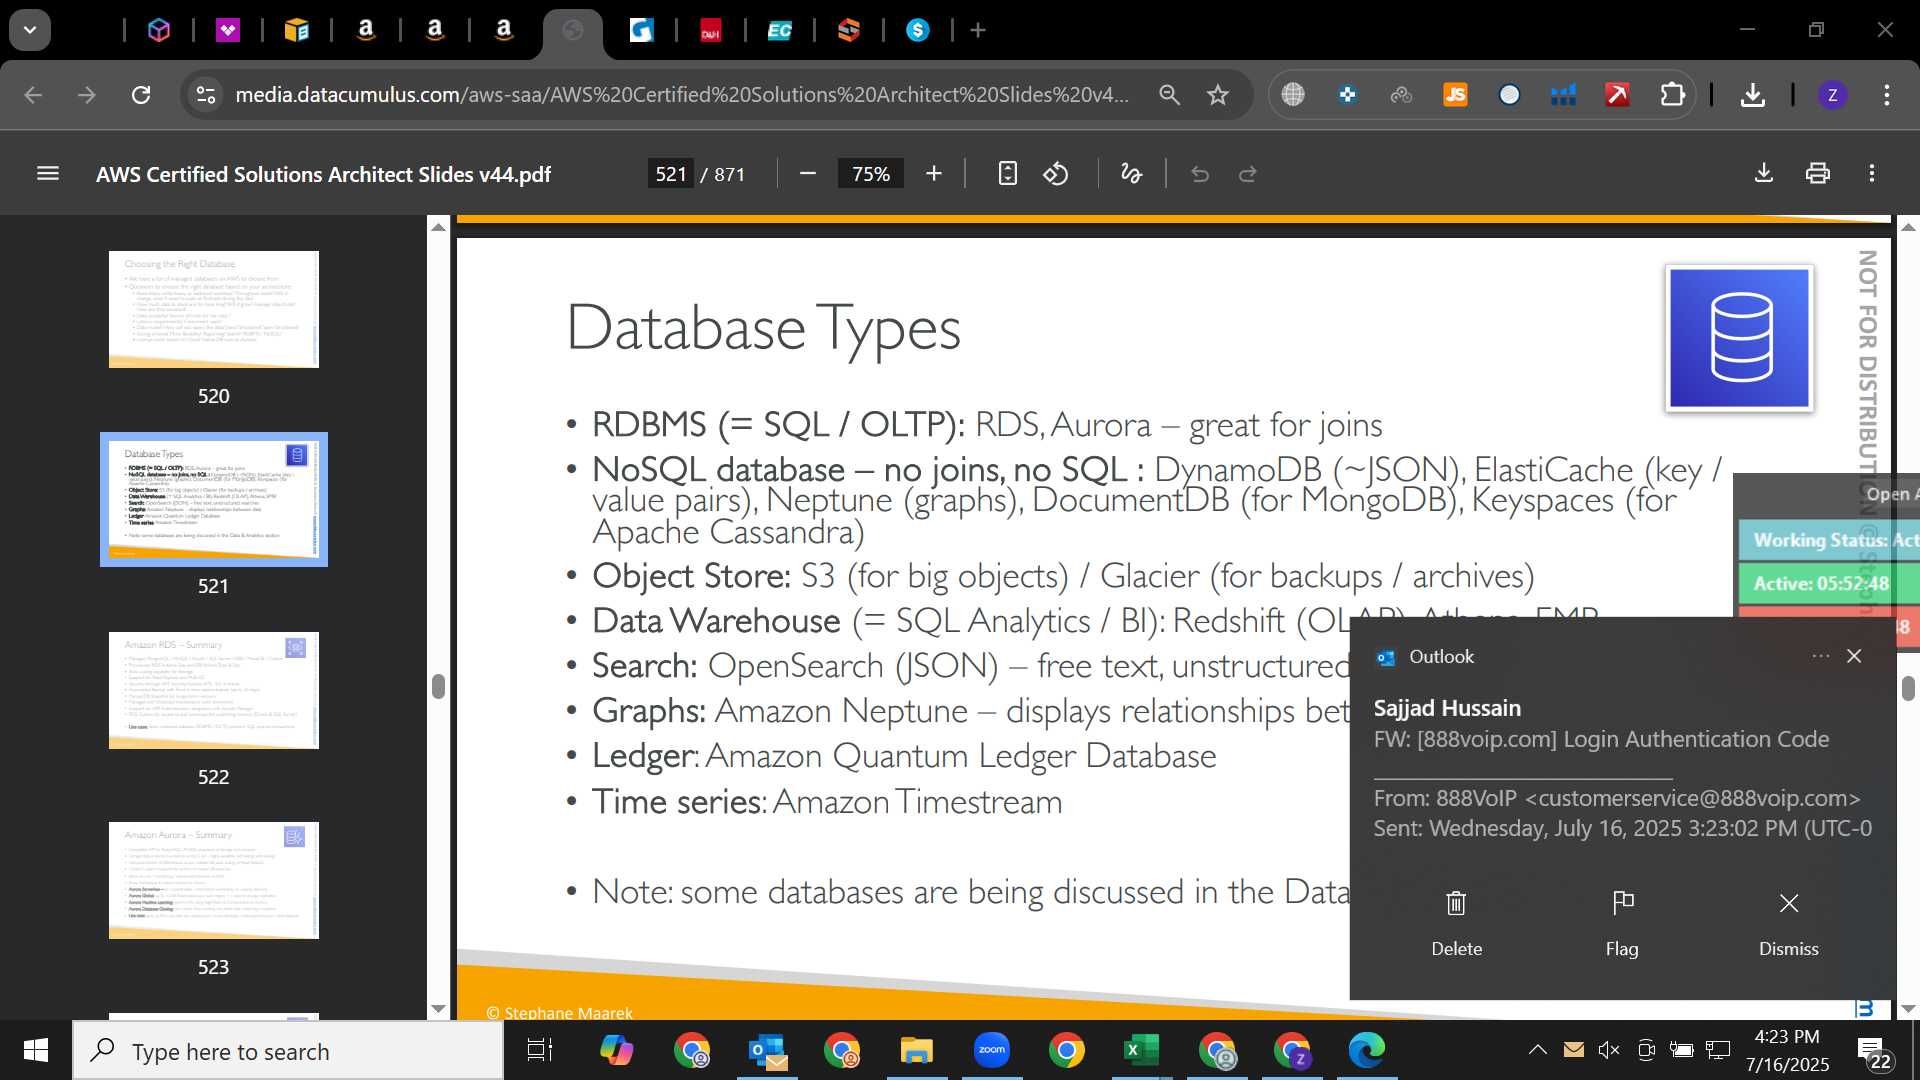The height and width of the screenshot is (1080, 1920).
Task: Delete the Outlook notification email
Action: 1456,924
